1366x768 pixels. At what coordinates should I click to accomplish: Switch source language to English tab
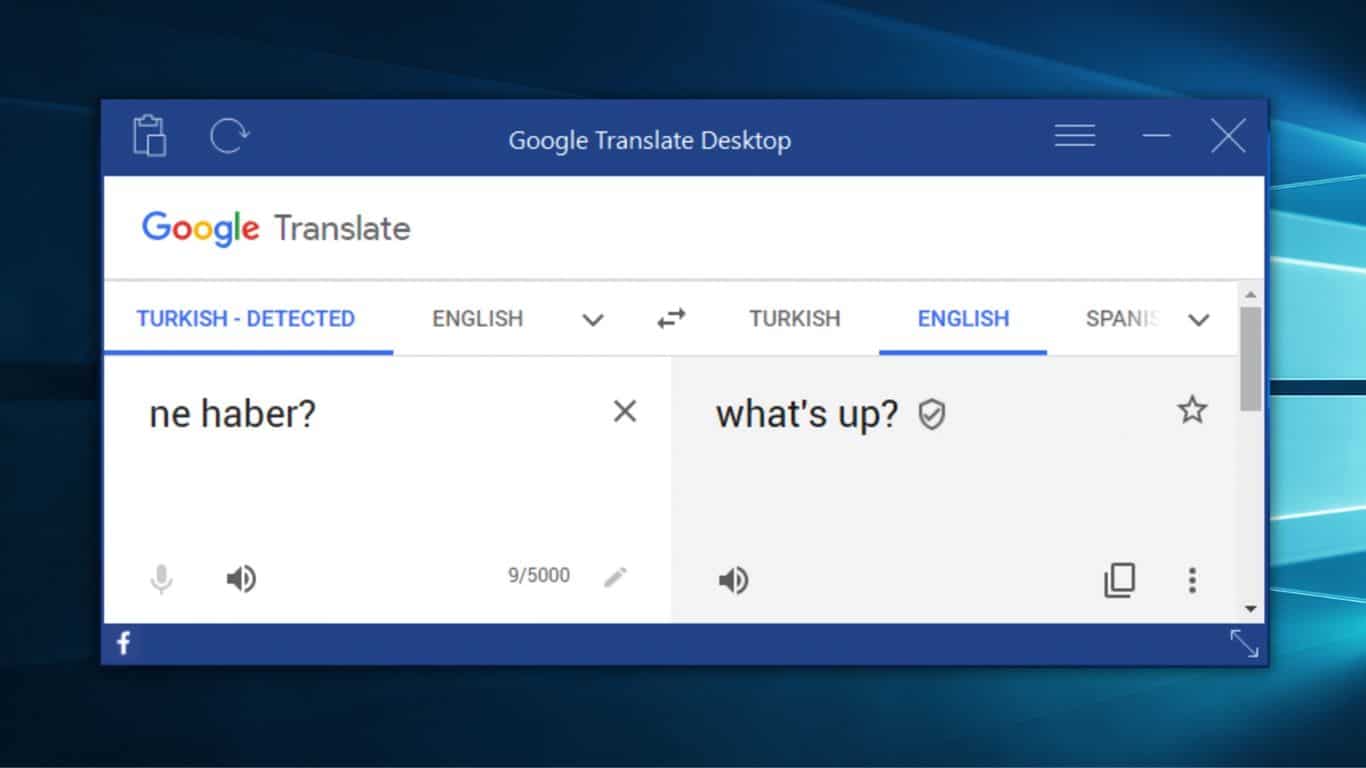pyautogui.click(x=477, y=318)
